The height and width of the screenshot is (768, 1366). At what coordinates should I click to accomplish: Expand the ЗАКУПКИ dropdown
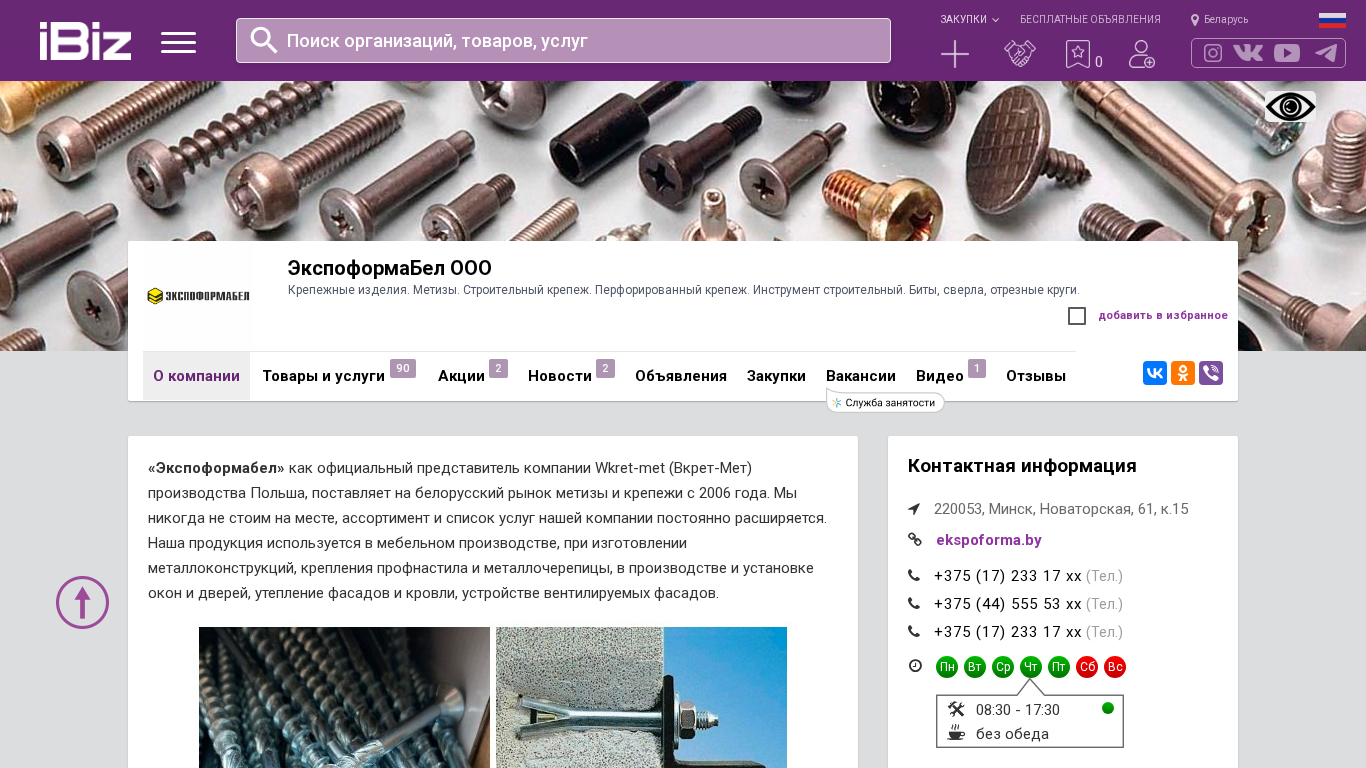coord(969,20)
